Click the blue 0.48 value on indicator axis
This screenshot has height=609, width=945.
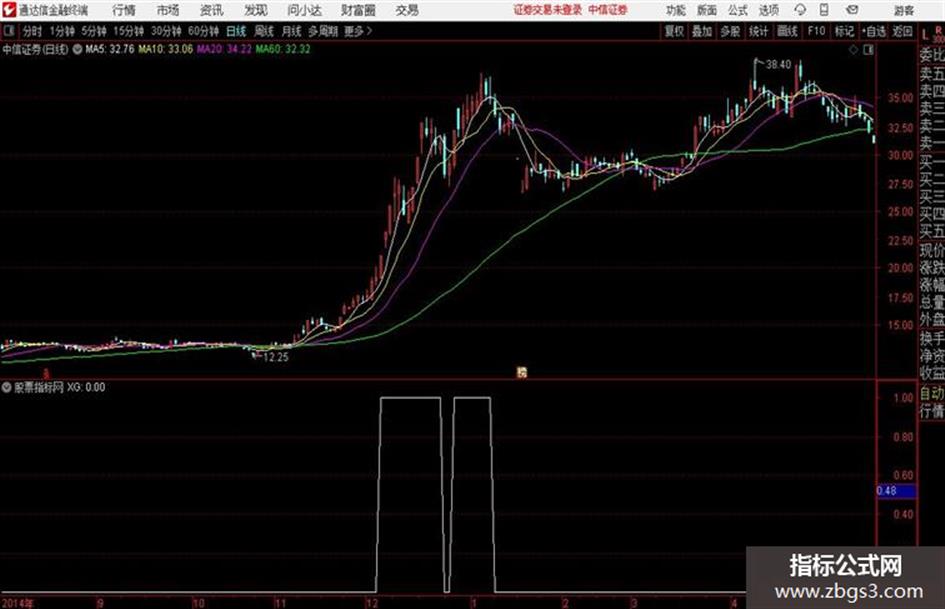pyautogui.click(x=896, y=491)
